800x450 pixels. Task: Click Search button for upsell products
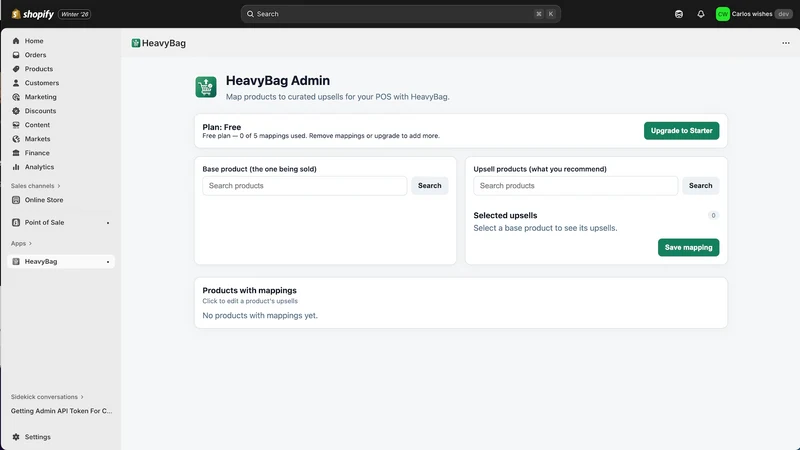pyautogui.click(x=701, y=186)
